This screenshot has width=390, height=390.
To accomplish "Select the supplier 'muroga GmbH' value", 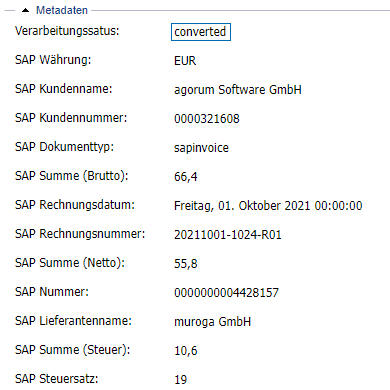I will coord(212,322).
